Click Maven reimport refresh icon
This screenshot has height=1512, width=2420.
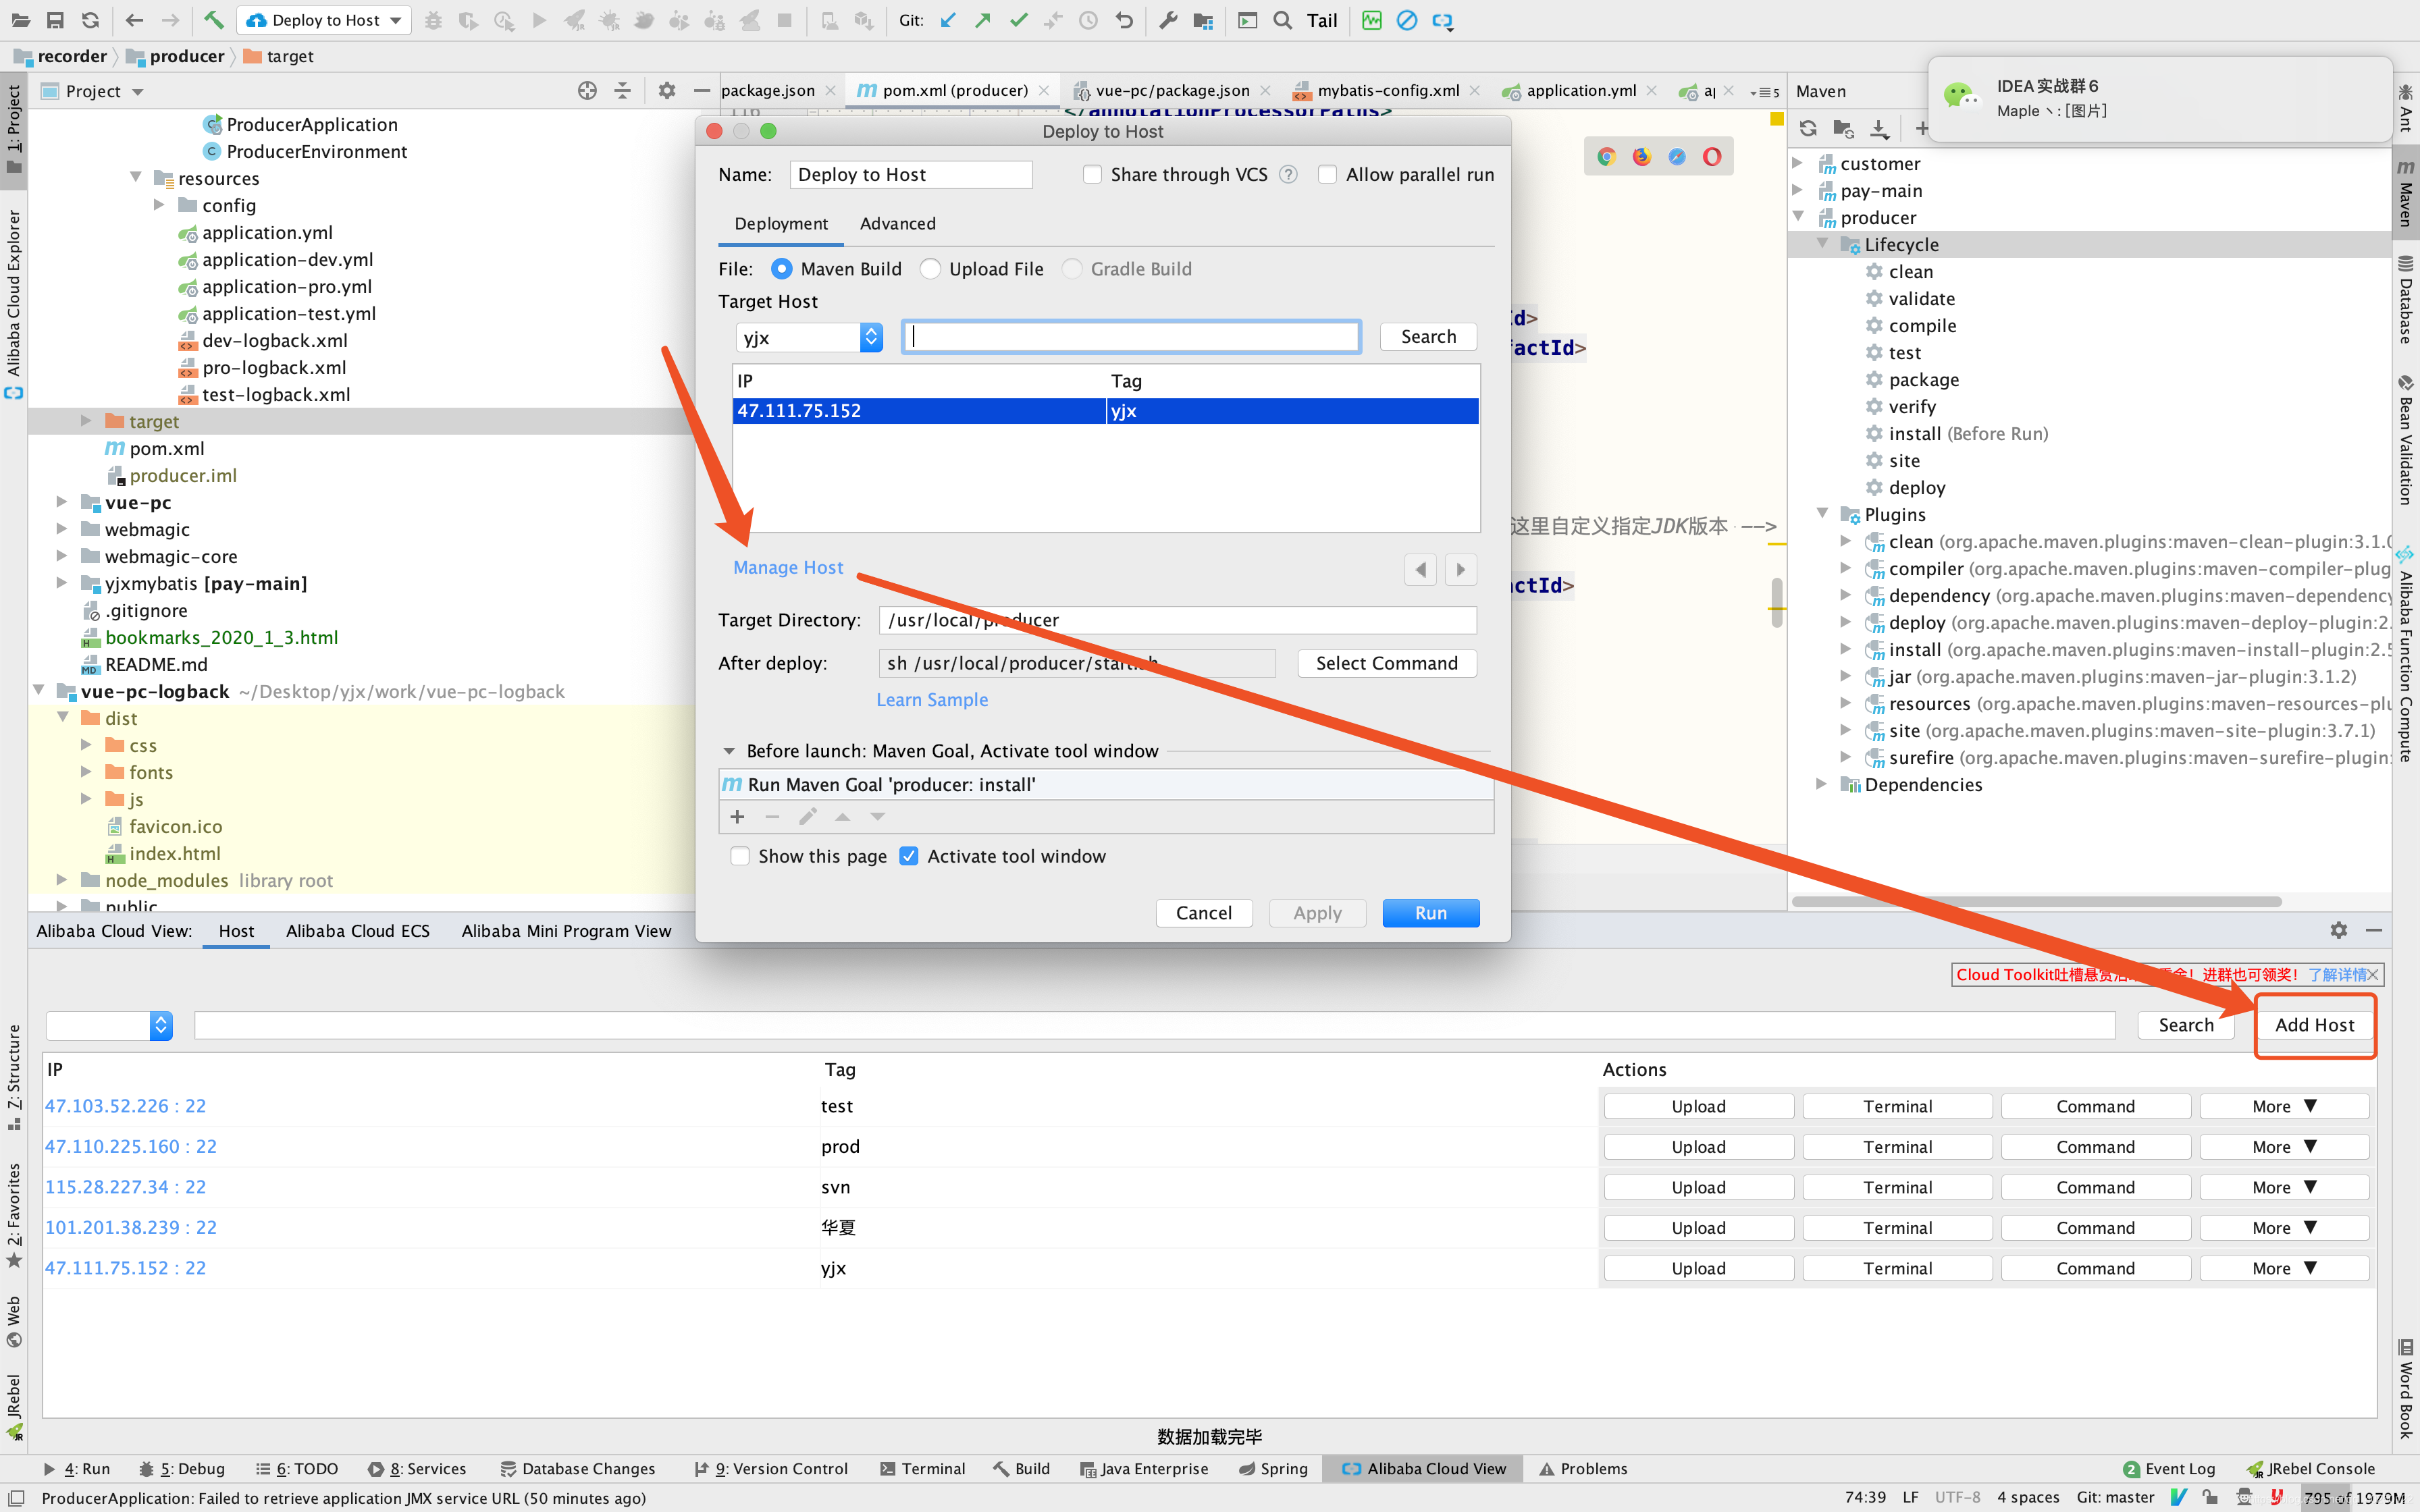coord(1808,128)
